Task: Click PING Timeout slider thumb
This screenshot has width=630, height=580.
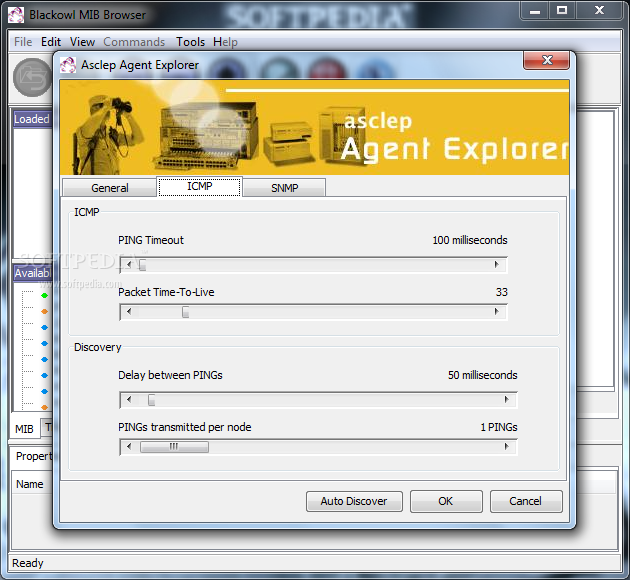Action: [x=142, y=265]
